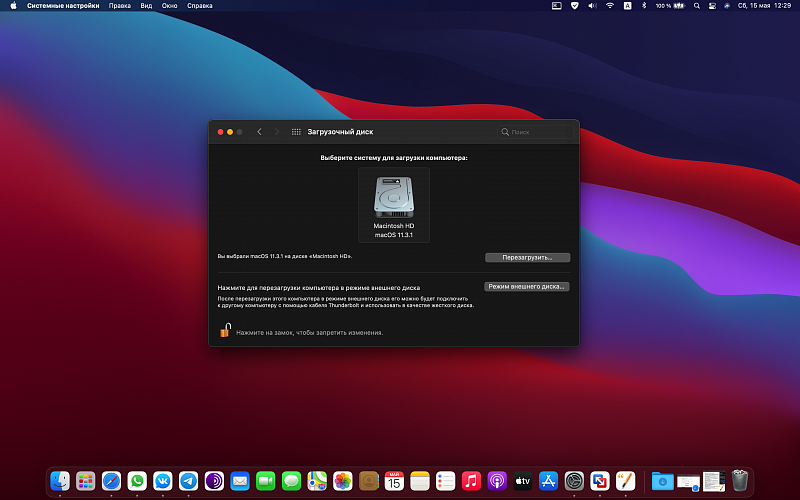Open WhatsApp in the Dock
800x500 pixels.
point(138,481)
